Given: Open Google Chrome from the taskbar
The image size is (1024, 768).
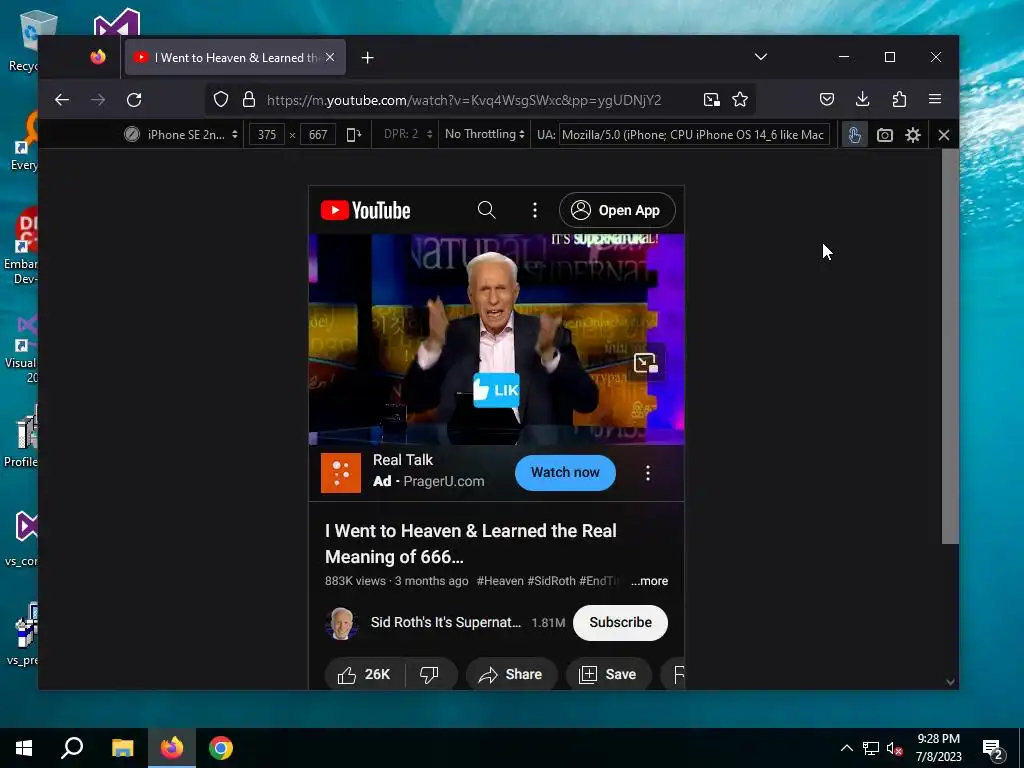Looking at the screenshot, I should (221, 748).
